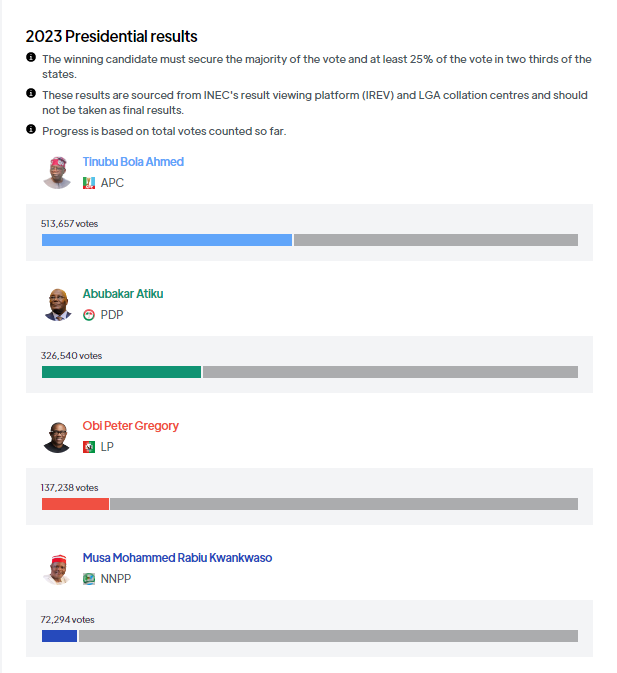Select Musa Mohammed Rabiu Kwankwaso's portrait

(x=58, y=568)
